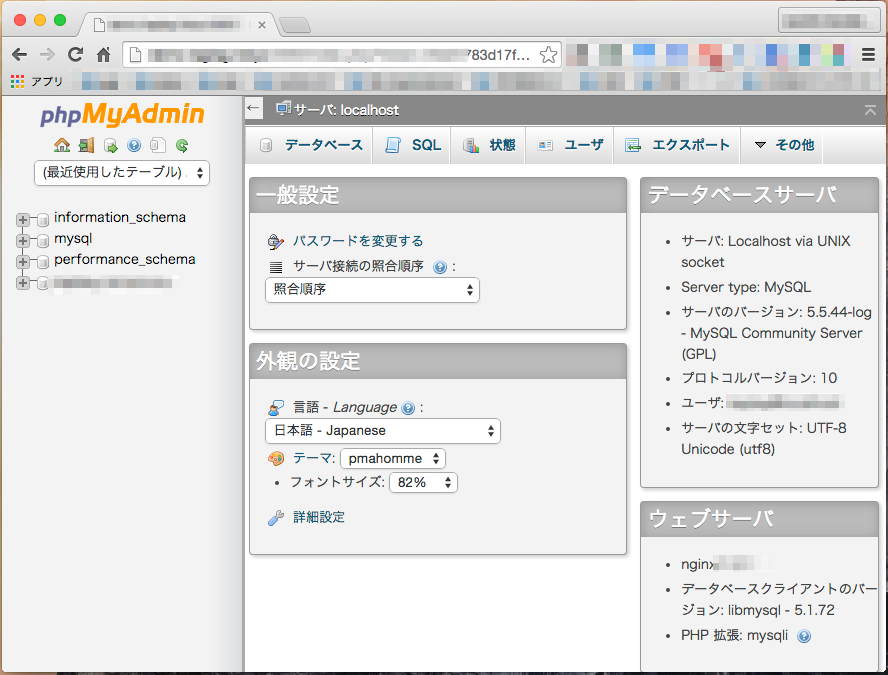Click パスワードを変更する link
Screen dimensions: 888x675
point(358,241)
